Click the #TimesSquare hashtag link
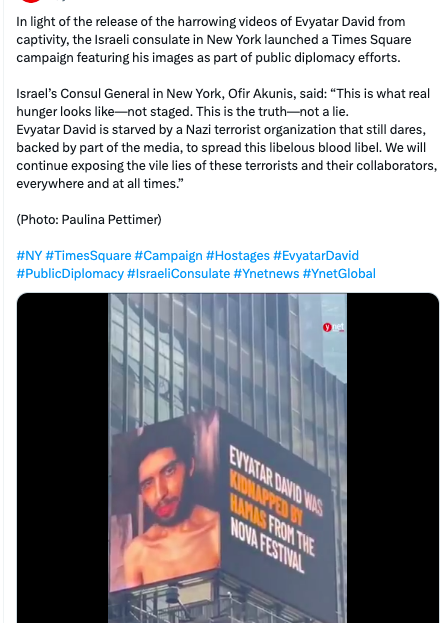The width and height of the screenshot is (440, 623). 88,255
